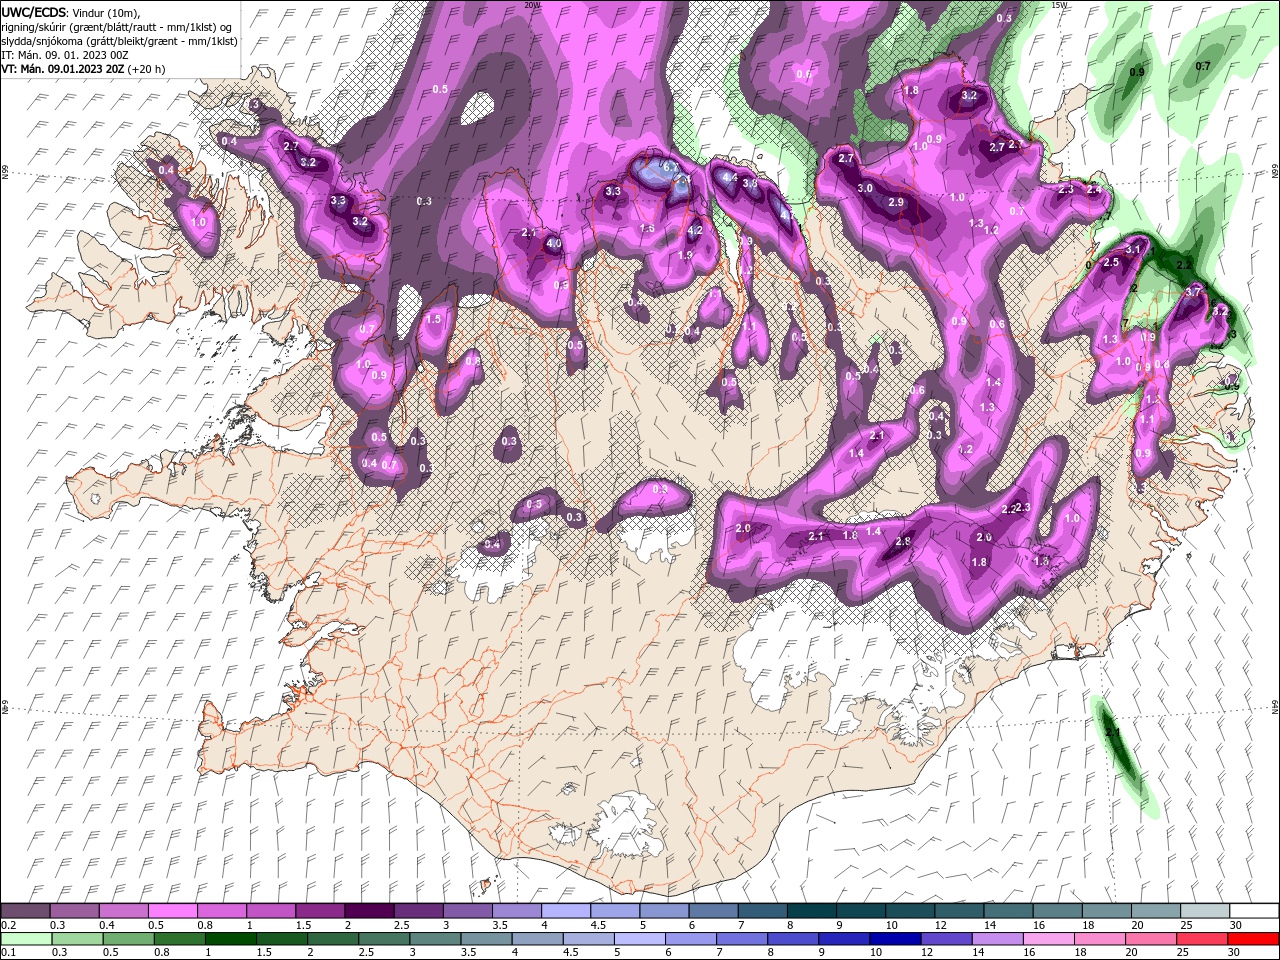1280x960 pixels.
Task: Pick the white snow swatch between 25 and 30
Action: 1205,911
